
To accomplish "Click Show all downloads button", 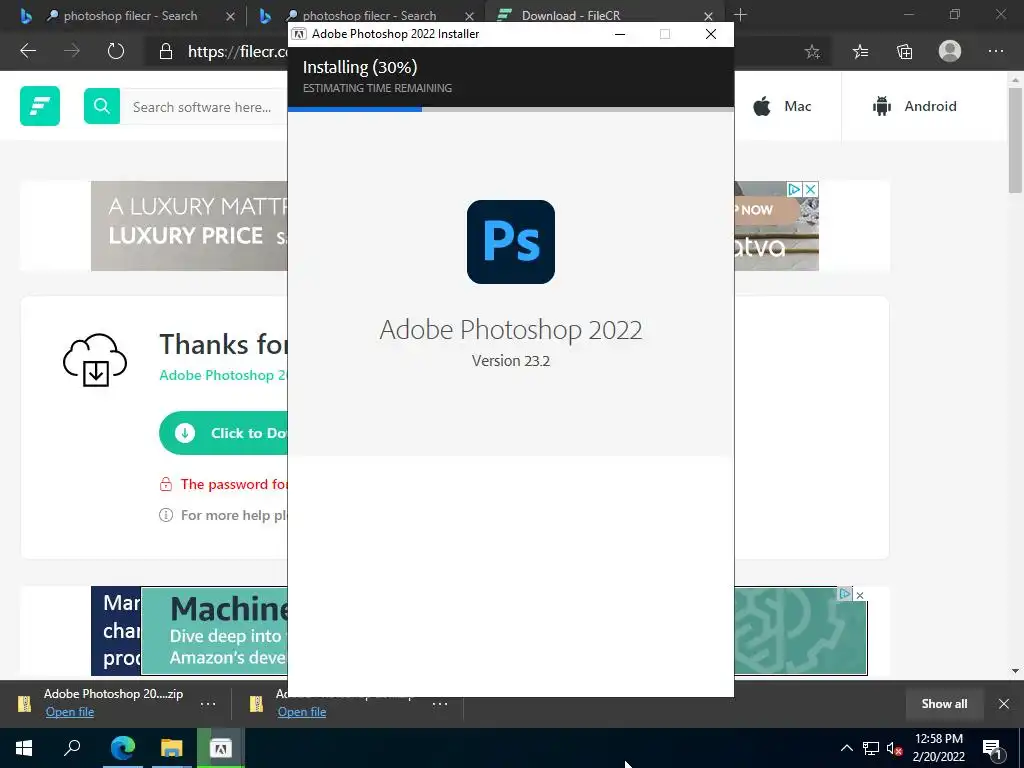I will [944, 703].
